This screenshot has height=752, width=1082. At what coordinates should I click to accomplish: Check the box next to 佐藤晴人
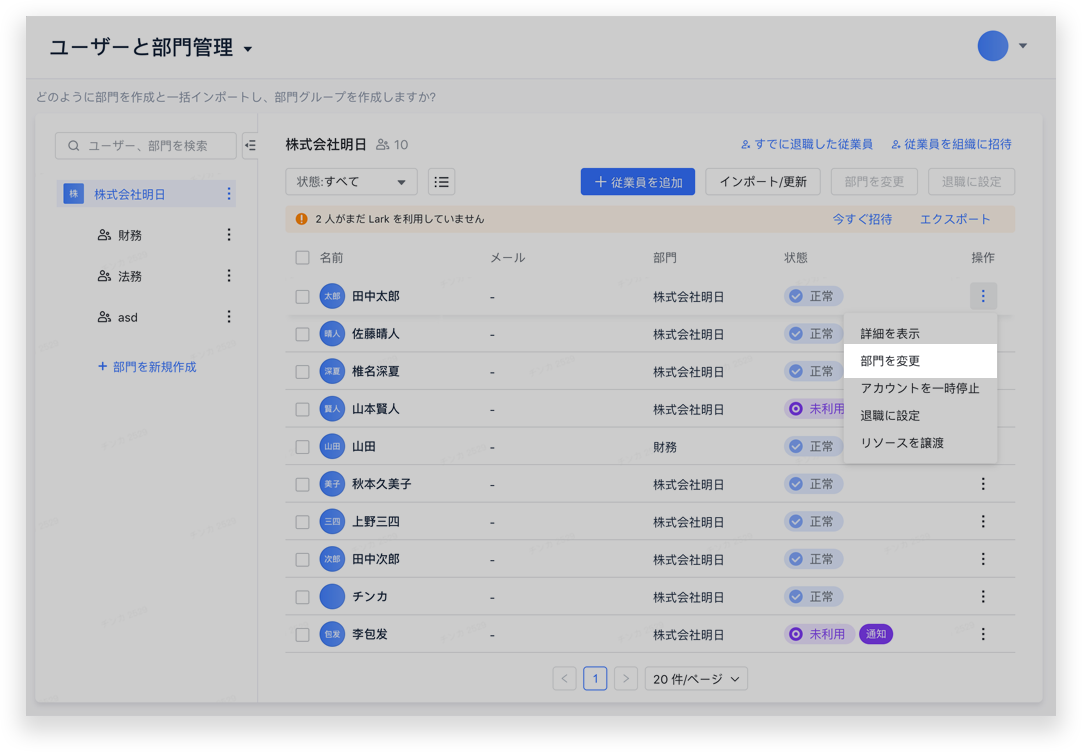click(302, 334)
